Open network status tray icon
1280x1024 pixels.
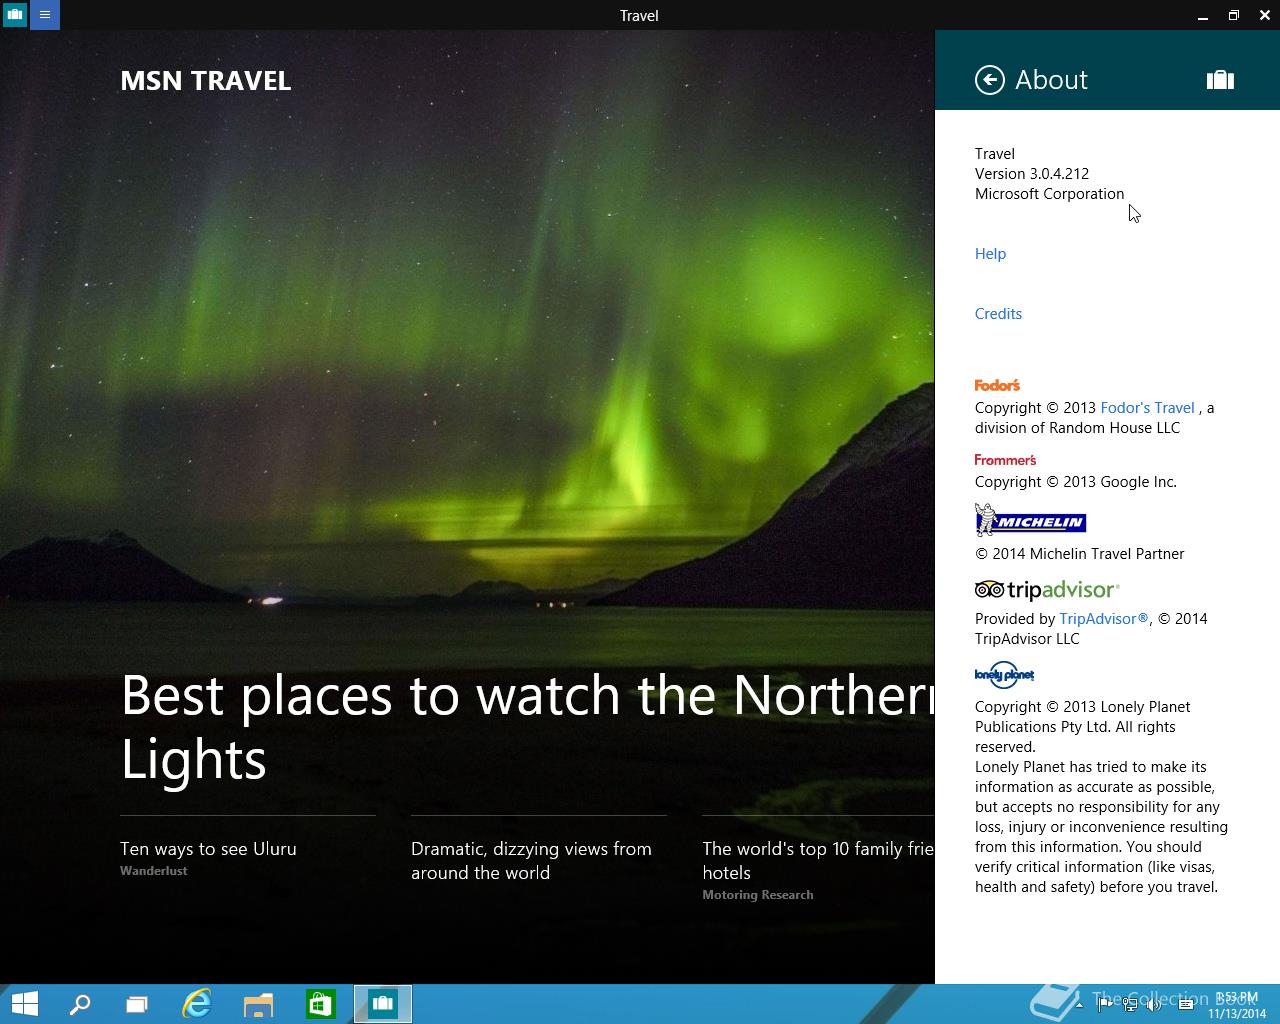[1131, 1005]
